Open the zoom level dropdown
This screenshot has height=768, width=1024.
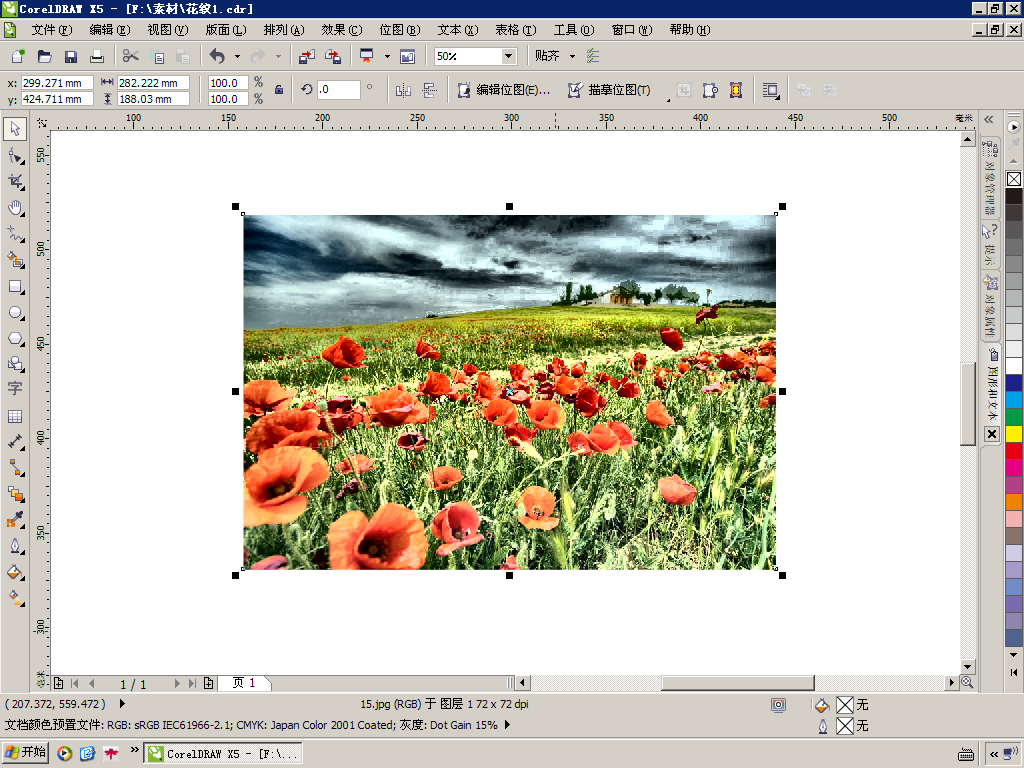coord(508,56)
